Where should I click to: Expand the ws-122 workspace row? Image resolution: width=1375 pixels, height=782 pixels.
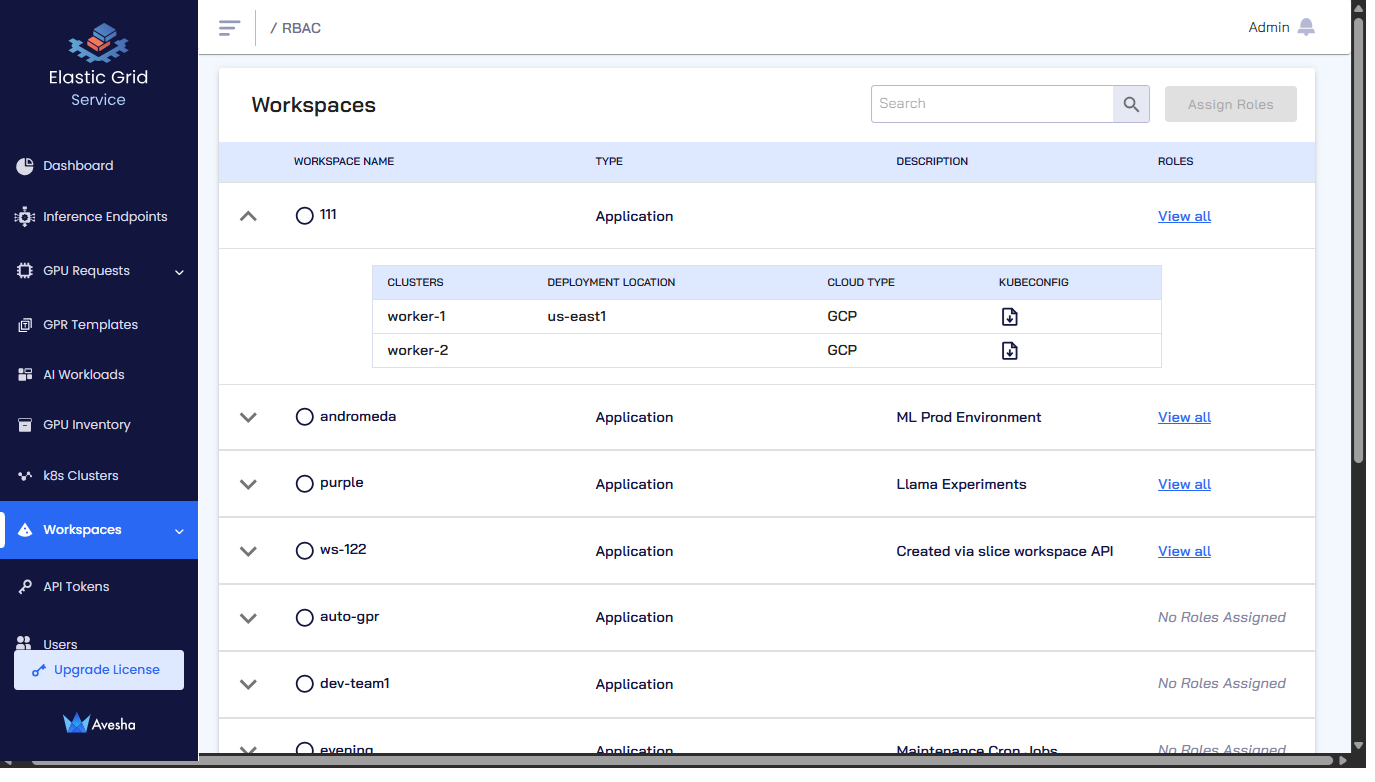coord(249,551)
